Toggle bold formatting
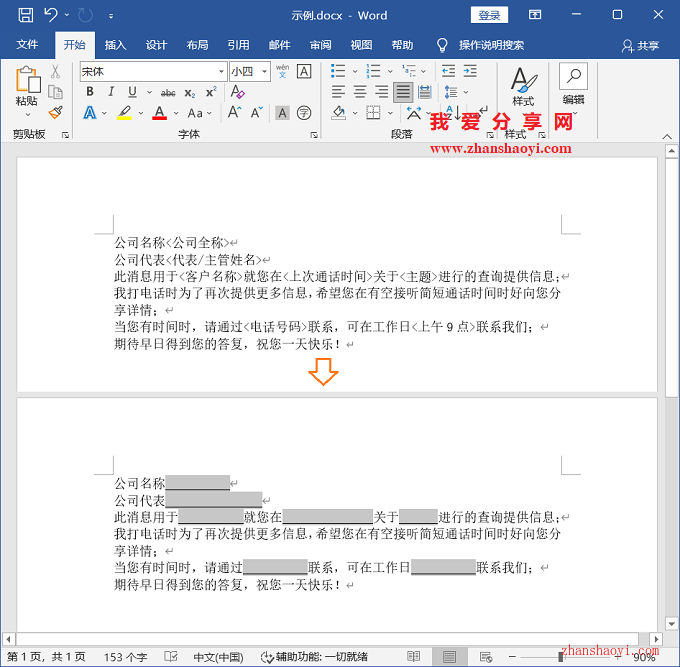This screenshot has width=680, height=667. click(90, 92)
